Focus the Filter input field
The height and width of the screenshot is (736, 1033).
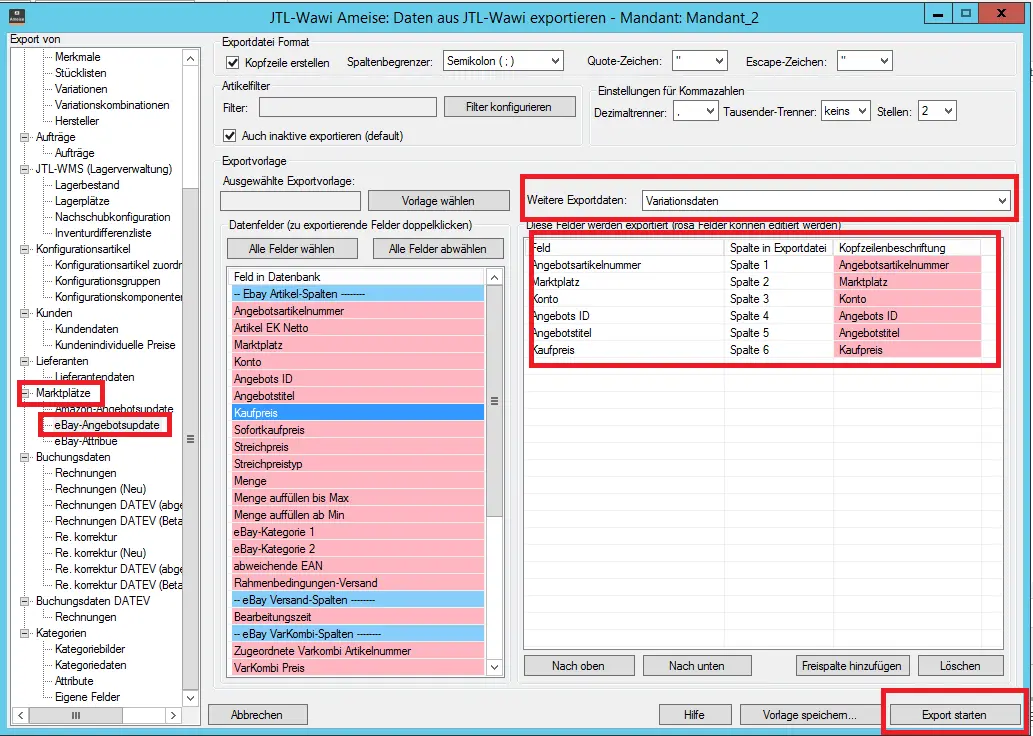pyautogui.click(x=348, y=107)
